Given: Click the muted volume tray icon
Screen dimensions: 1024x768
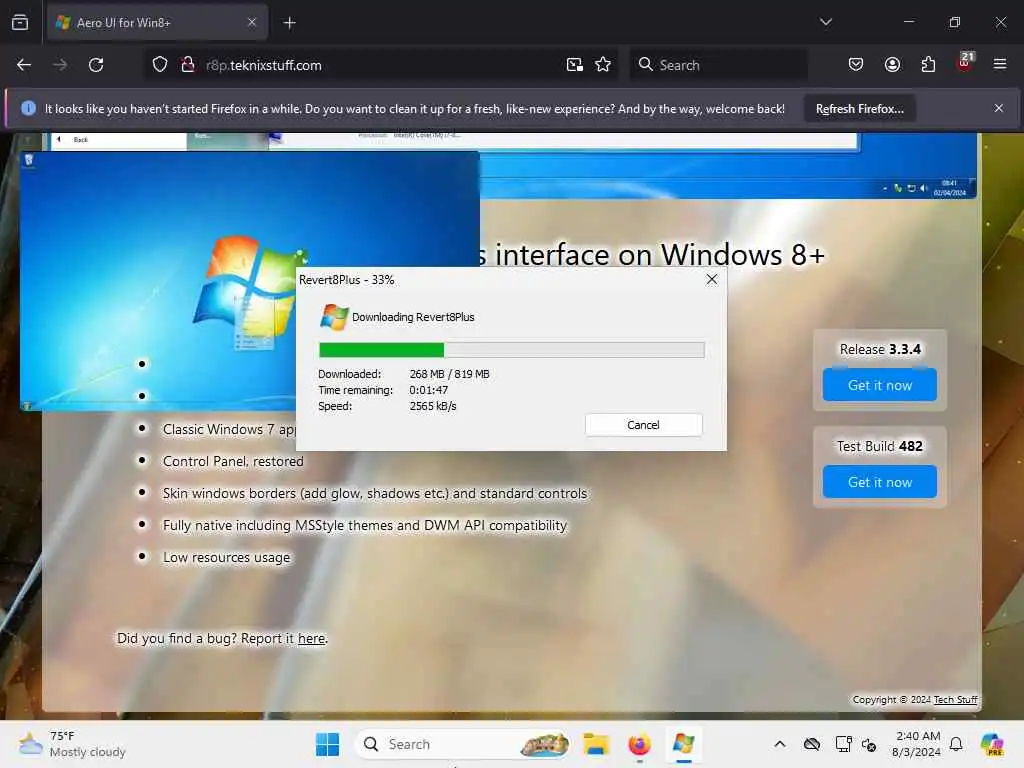Looking at the screenshot, I should [869, 744].
